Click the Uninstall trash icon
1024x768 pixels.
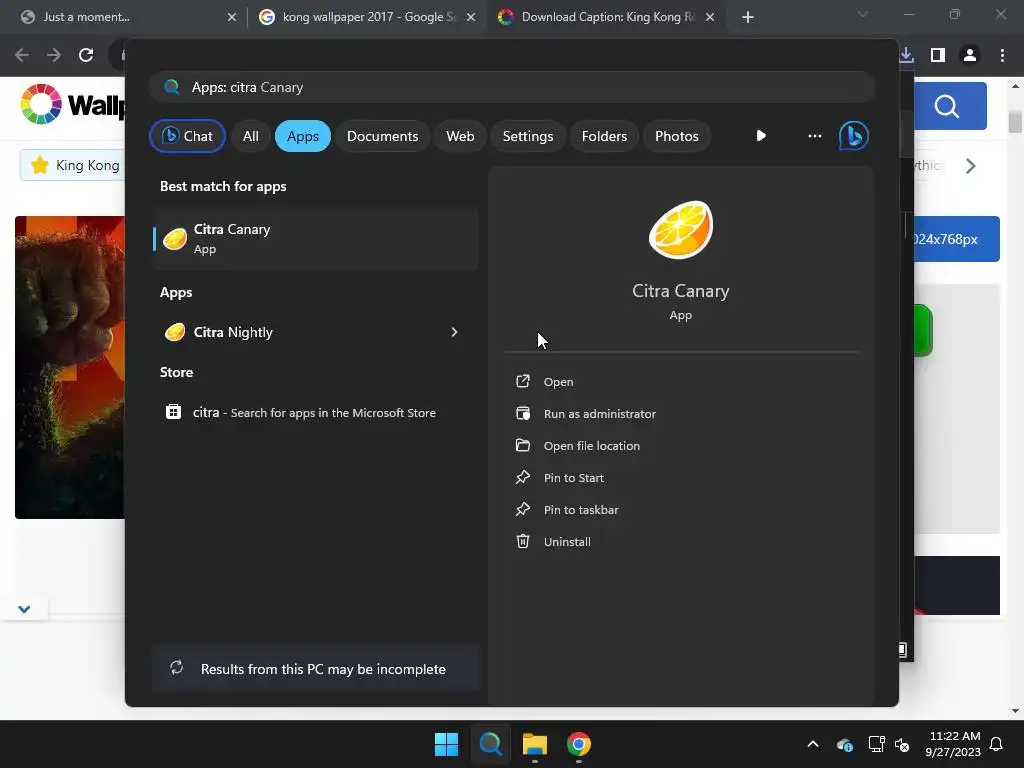(x=522, y=541)
